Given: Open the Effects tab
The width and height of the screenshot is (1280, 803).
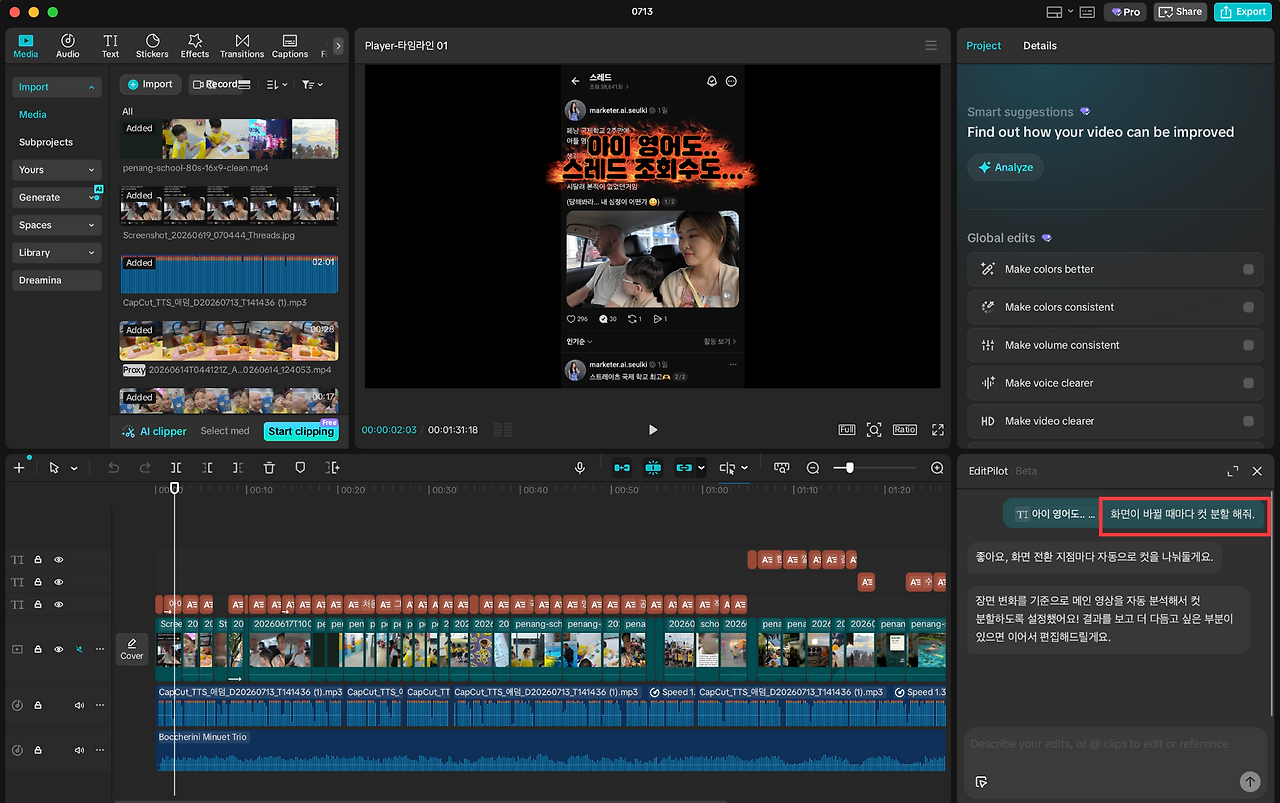Looking at the screenshot, I should coord(195,46).
